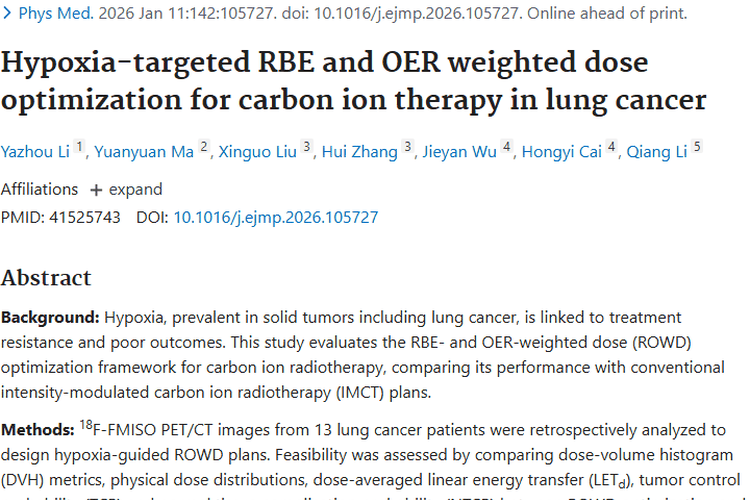Click author Qiang Li
Viewport: 750px width, 500px height.
click(x=657, y=151)
